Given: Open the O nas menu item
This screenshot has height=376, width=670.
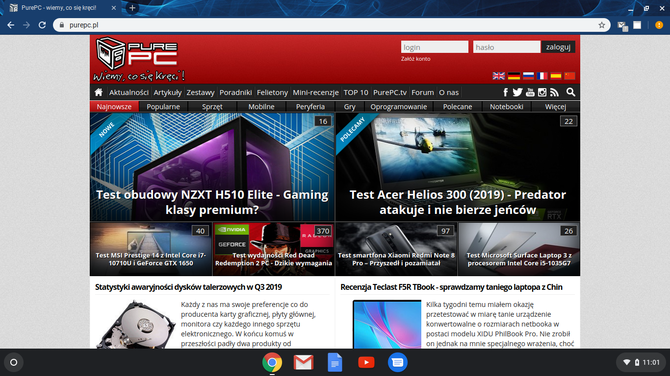Looking at the screenshot, I should [449, 92].
